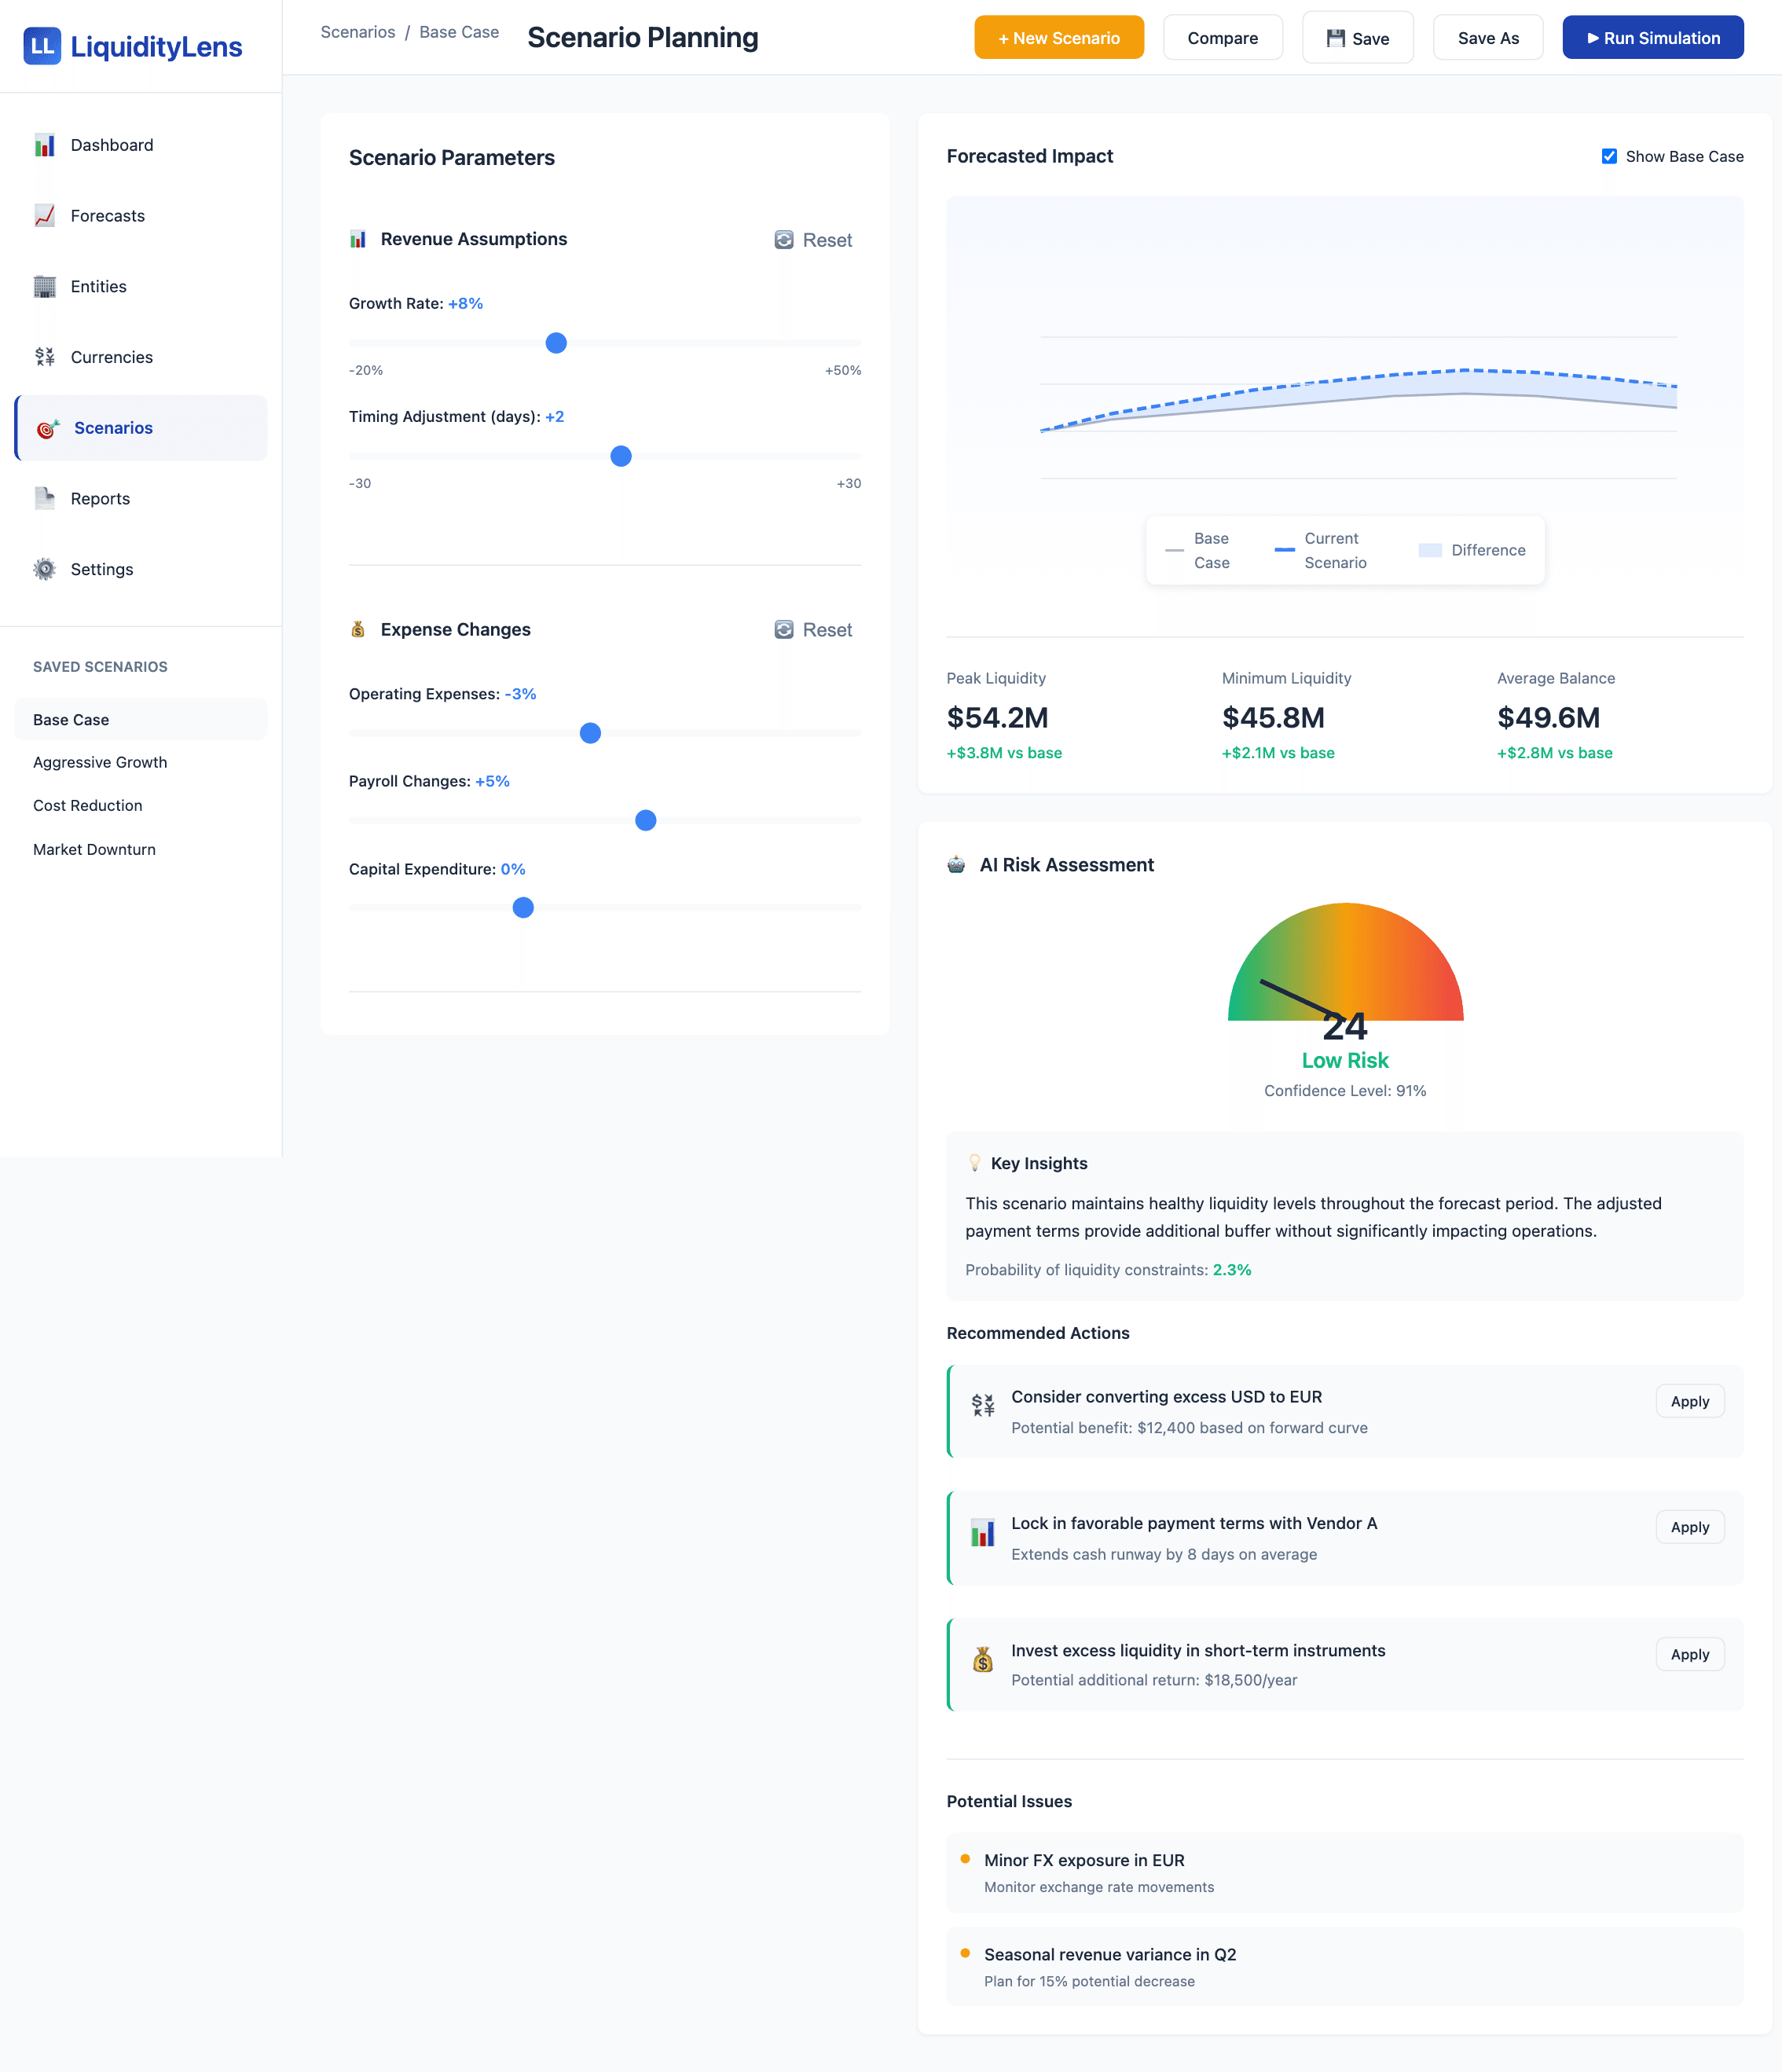Select the Market Downturn saved scenario
The image size is (1782, 2072).
coord(94,849)
